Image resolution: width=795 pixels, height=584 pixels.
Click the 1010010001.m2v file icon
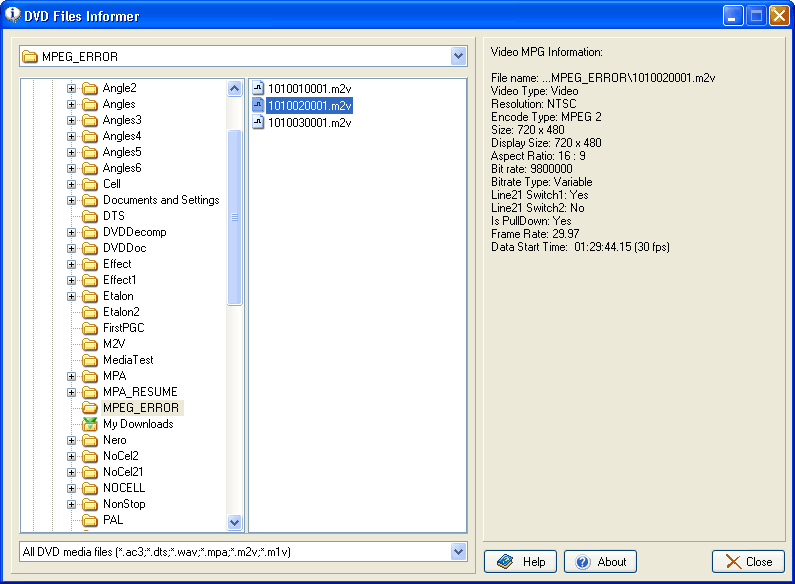click(258, 88)
